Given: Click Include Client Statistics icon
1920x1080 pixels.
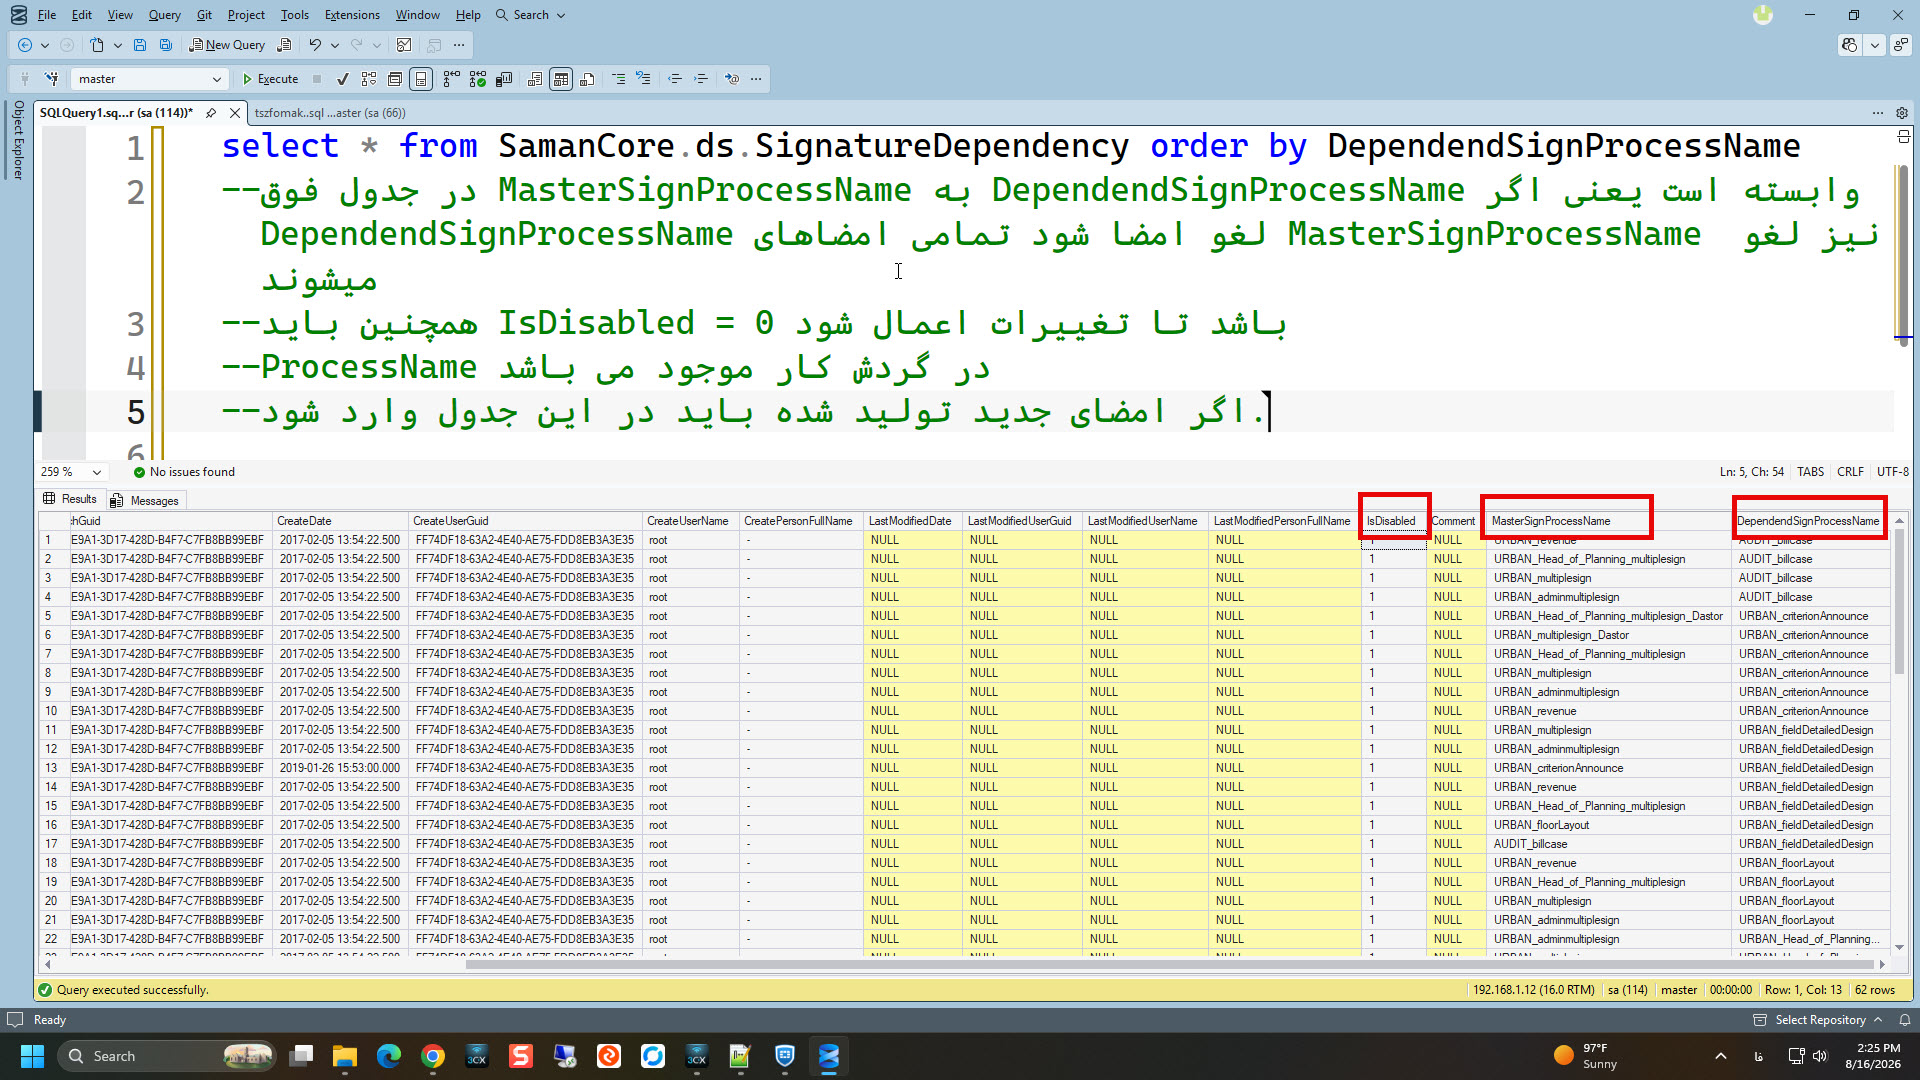Looking at the screenshot, I should [x=504, y=79].
